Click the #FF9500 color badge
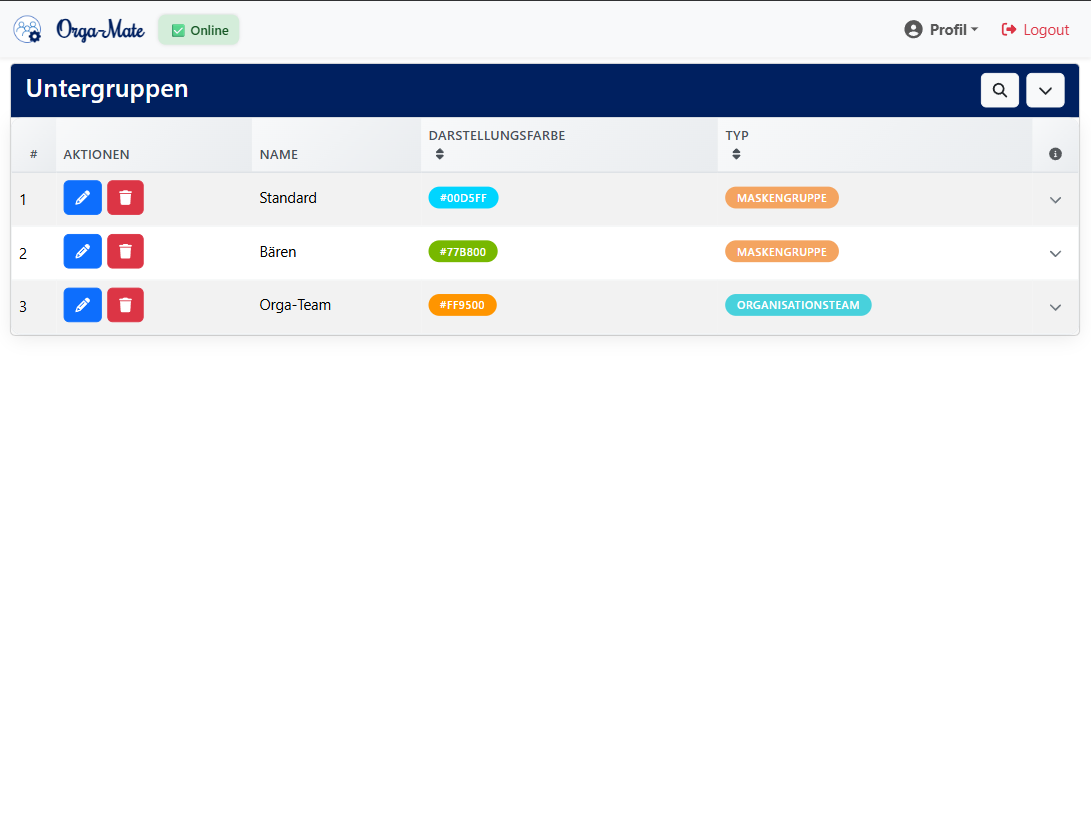The width and height of the screenshot is (1091, 818). coord(462,305)
